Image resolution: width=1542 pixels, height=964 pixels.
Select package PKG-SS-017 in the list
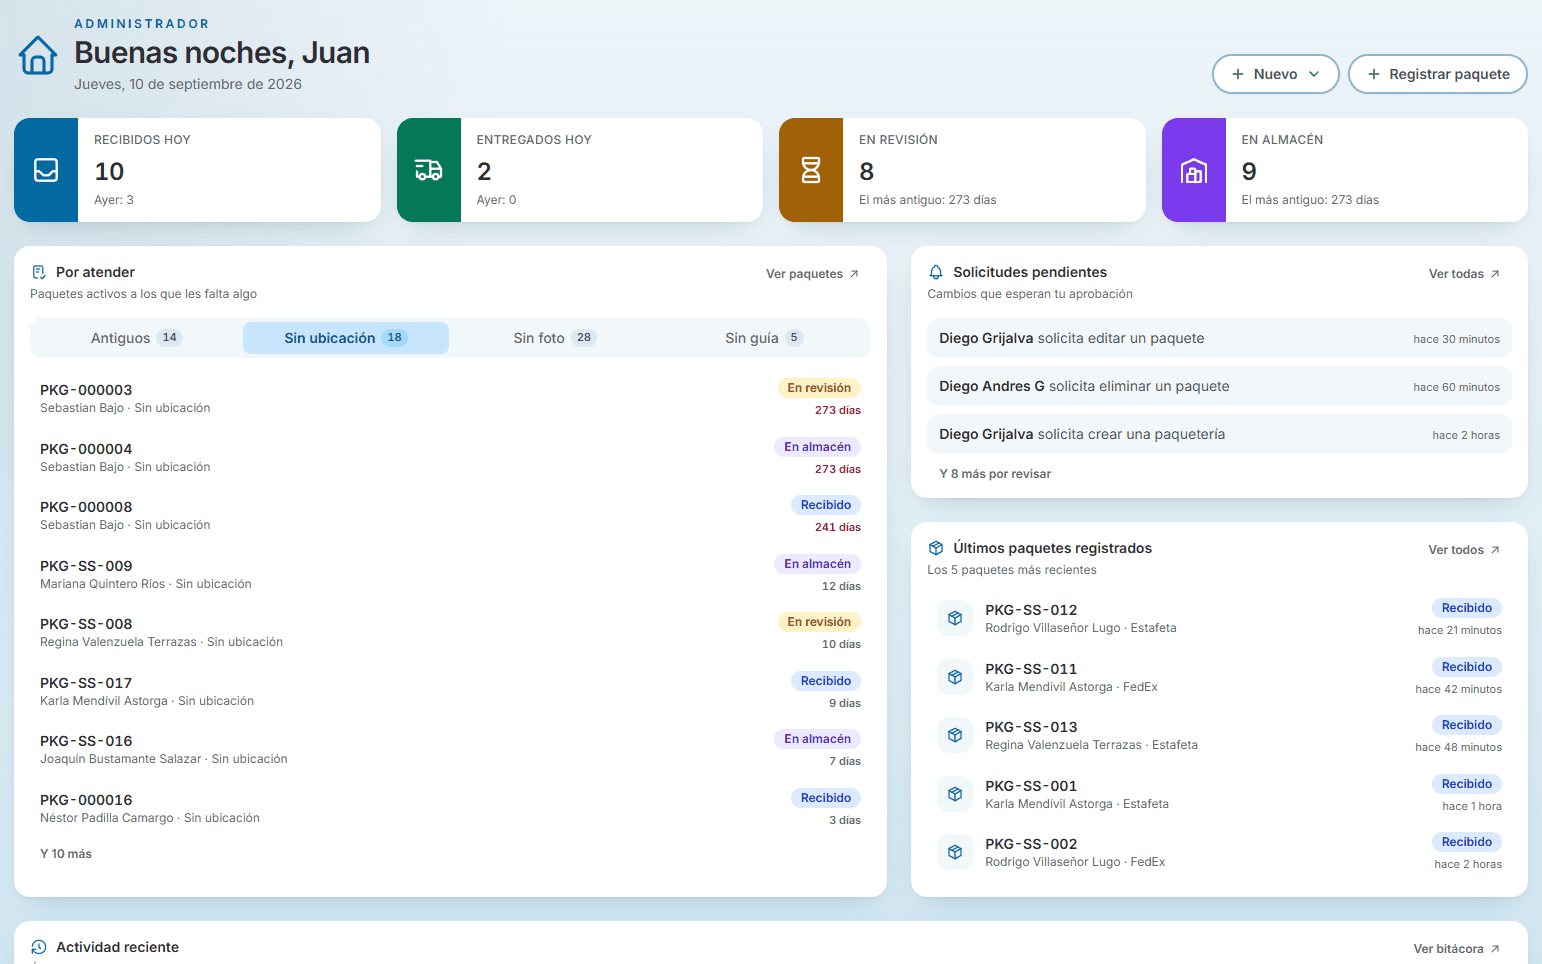click(450, 691)
